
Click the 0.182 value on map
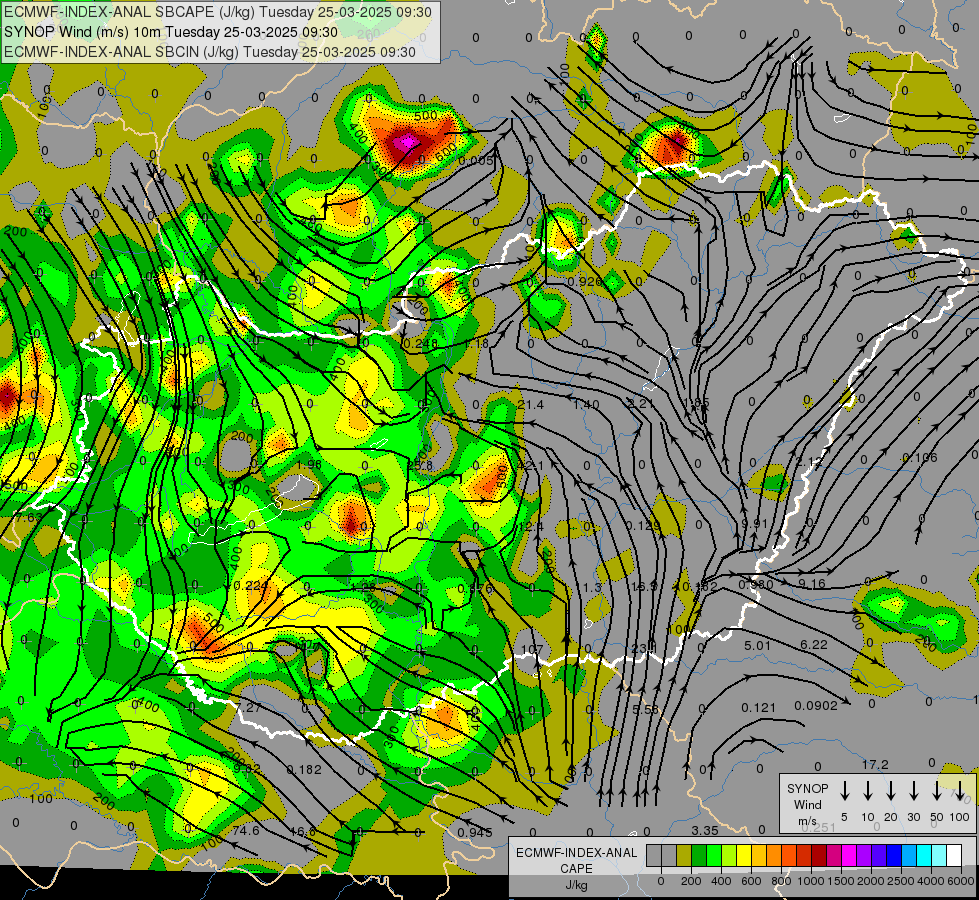pos(304,769)
